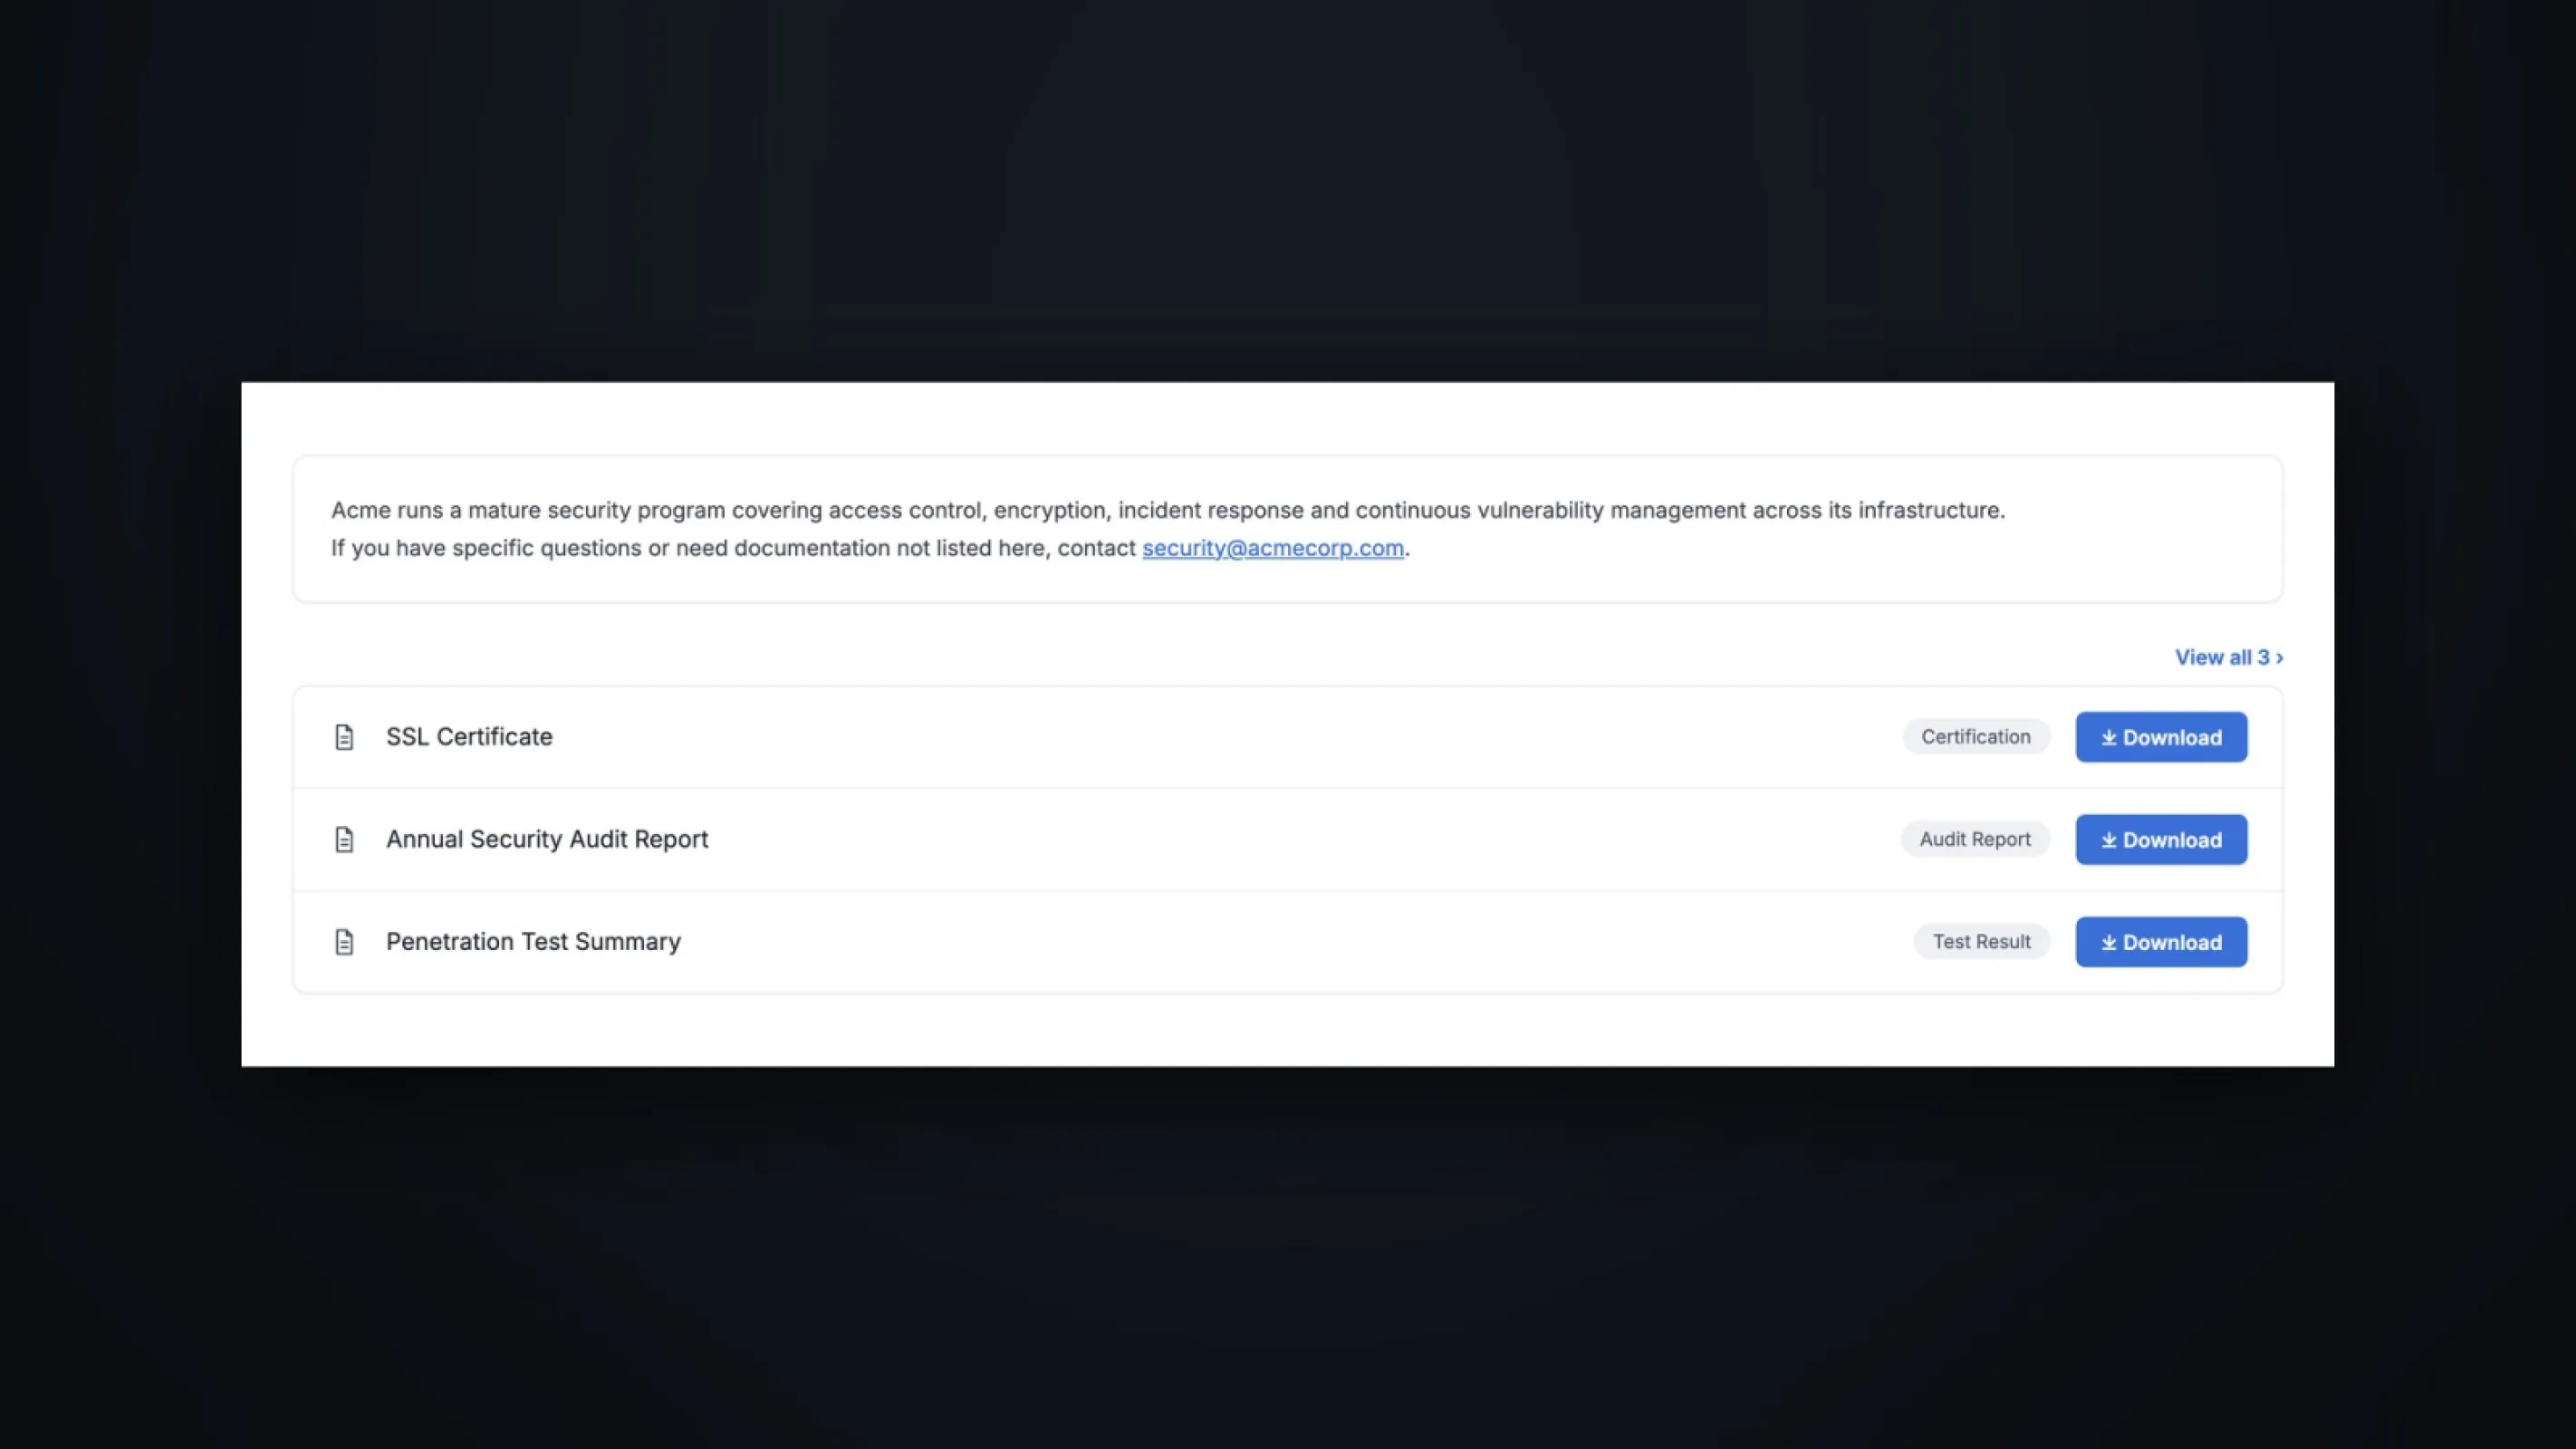Open the View all 3 link

click(2229, 657)
